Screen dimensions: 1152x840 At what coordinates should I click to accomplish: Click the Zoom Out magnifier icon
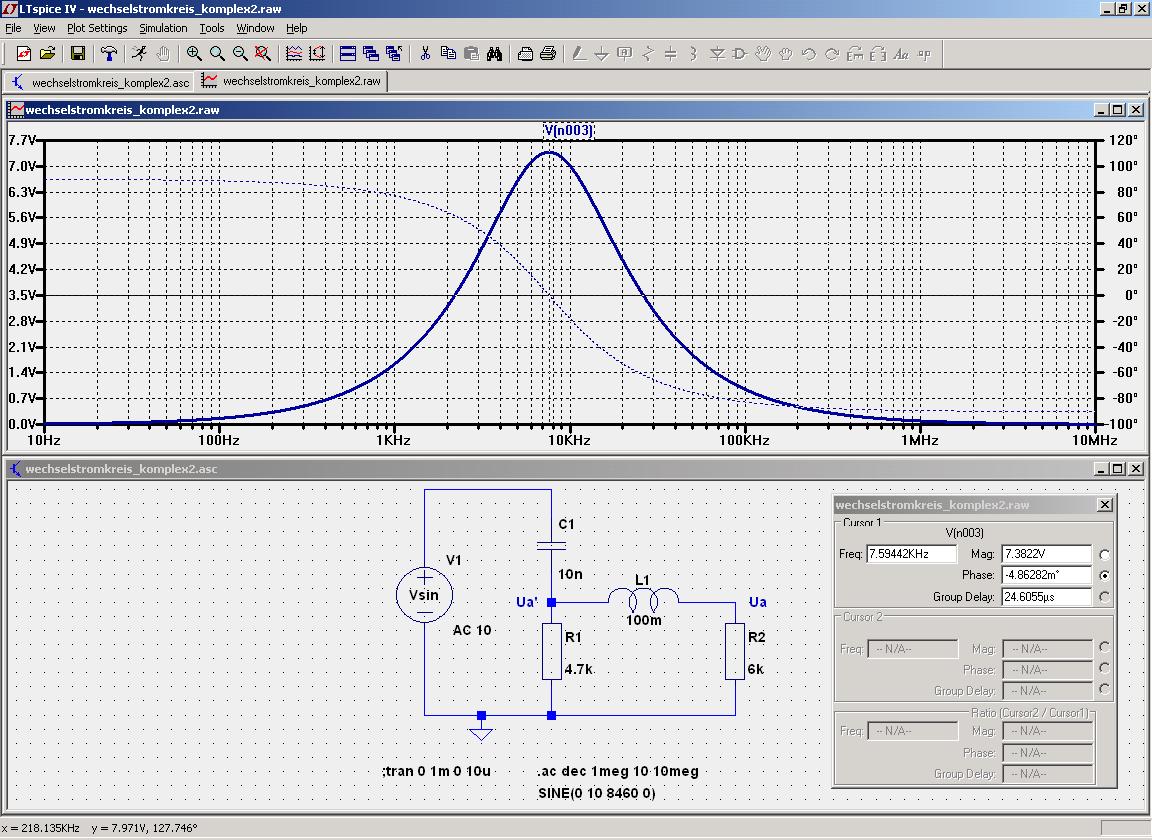coord(240,54)
